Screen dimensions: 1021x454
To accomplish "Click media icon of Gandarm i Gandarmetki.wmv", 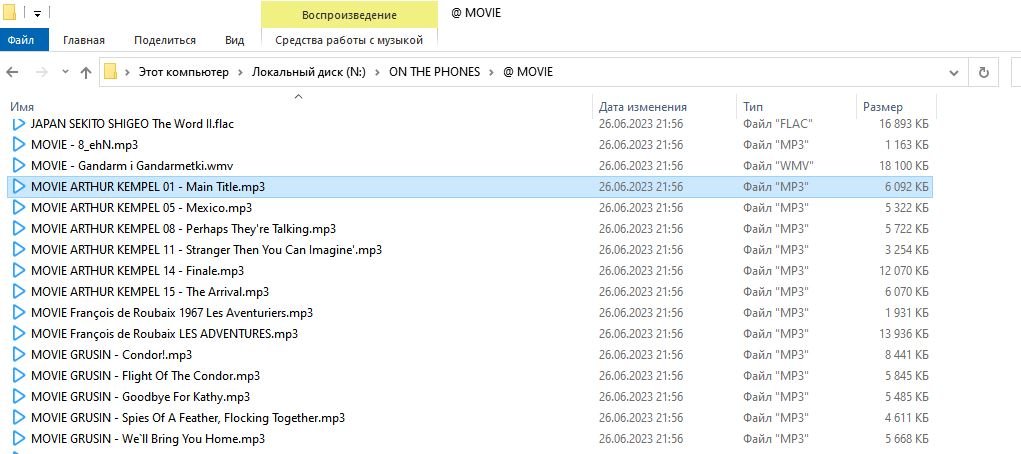I will pos(19,165).
